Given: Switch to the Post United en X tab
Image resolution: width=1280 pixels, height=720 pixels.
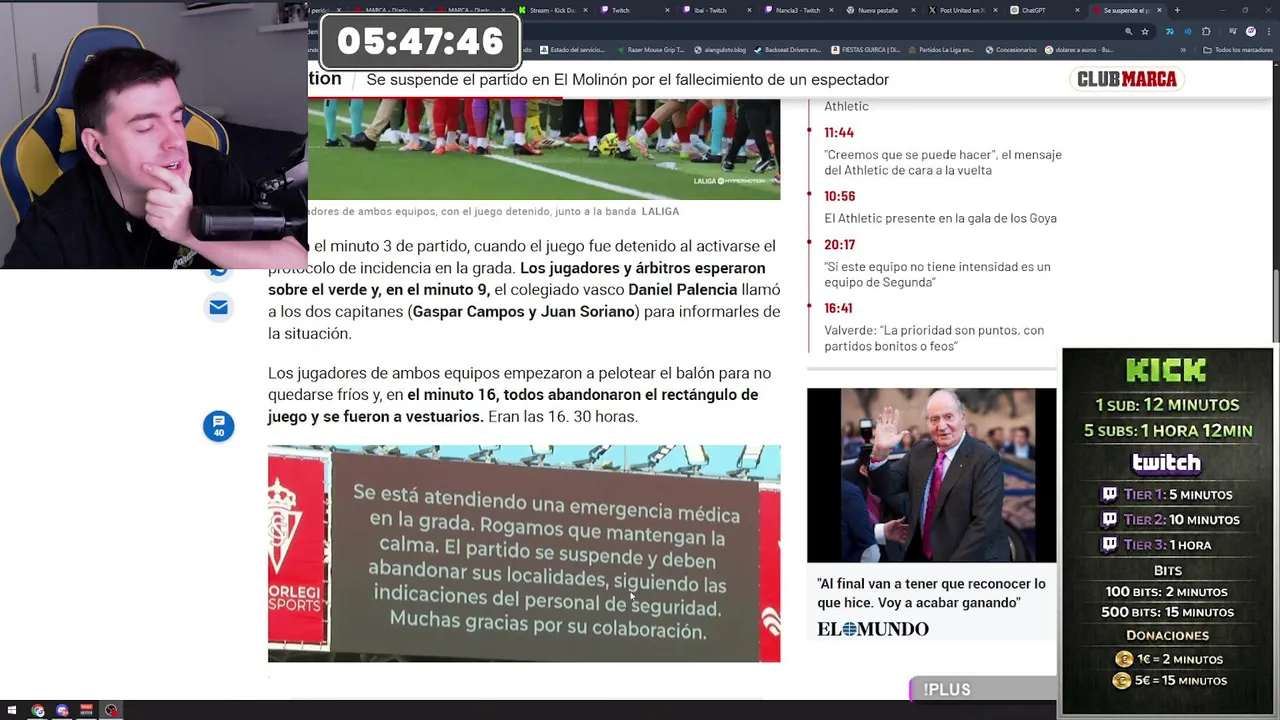Looking at the screenshot, I should pos(960,10).
